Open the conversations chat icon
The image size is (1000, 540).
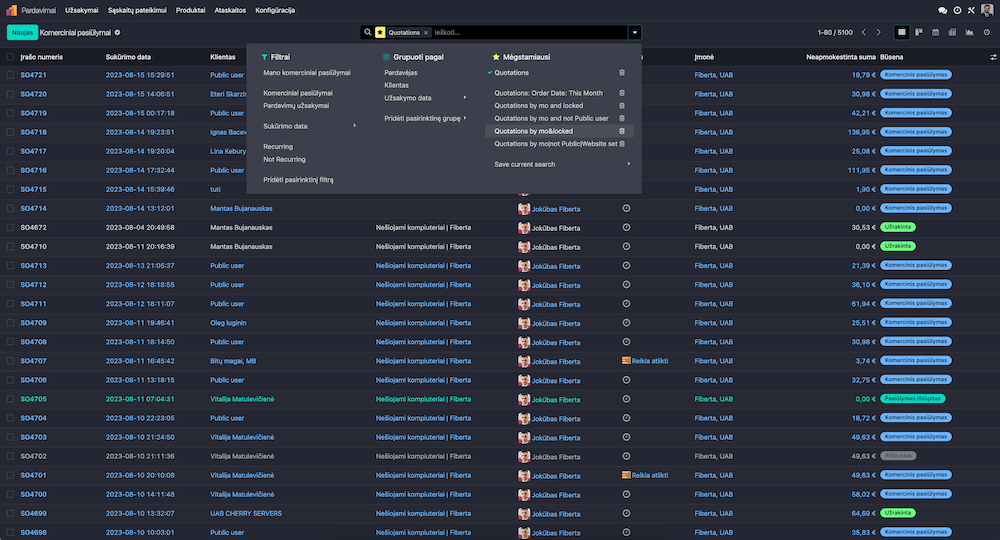click(x=942, y=10)
